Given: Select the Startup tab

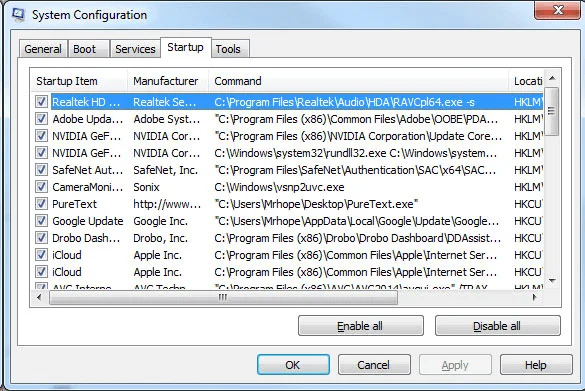Looking at the screenshot, I should 185,47.
